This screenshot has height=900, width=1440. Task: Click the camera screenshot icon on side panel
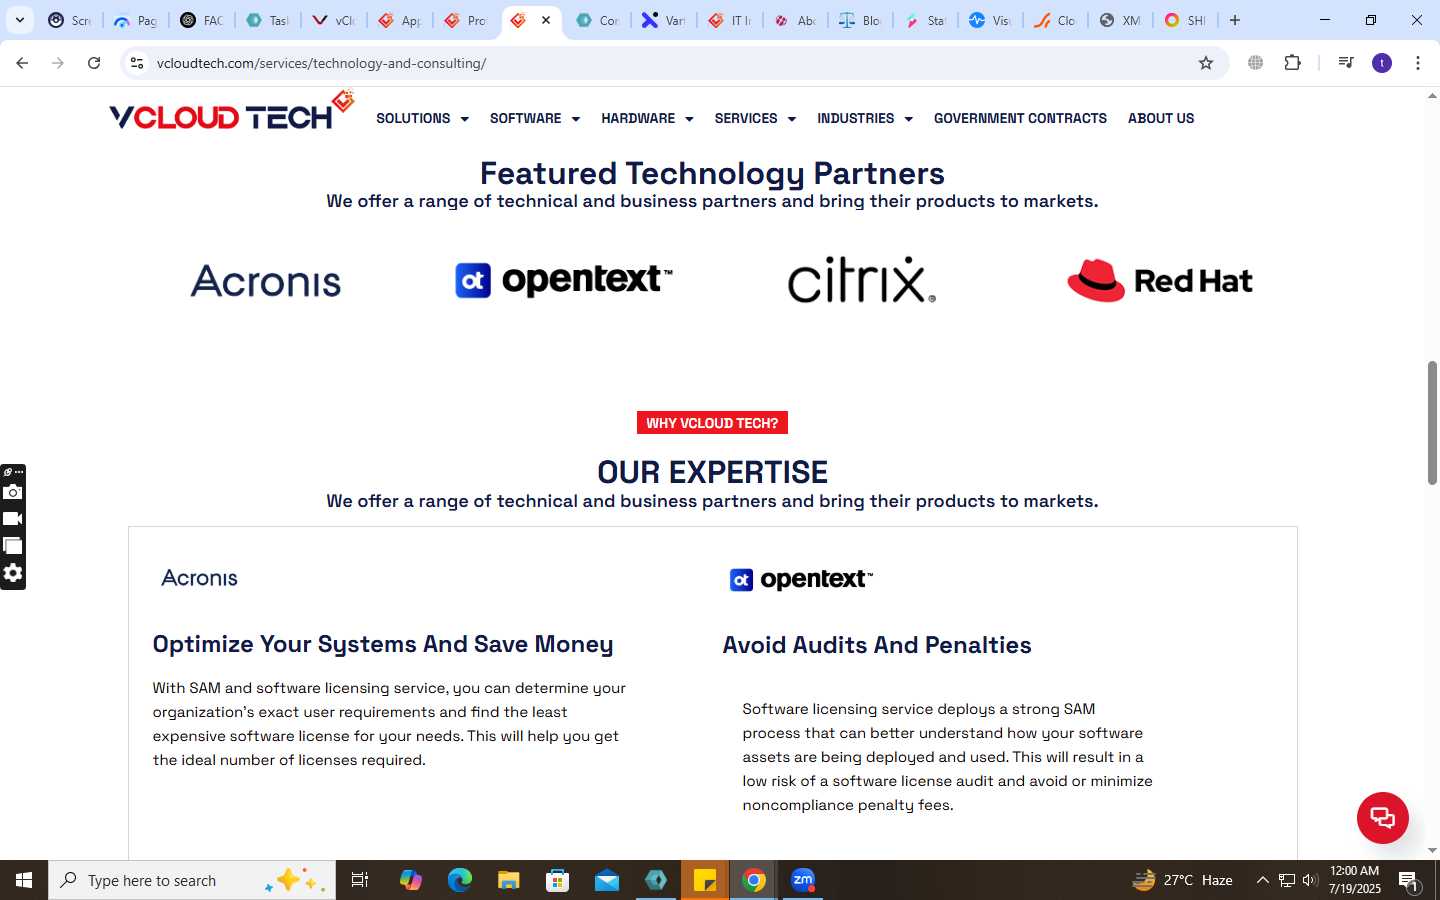click(13, 492)
